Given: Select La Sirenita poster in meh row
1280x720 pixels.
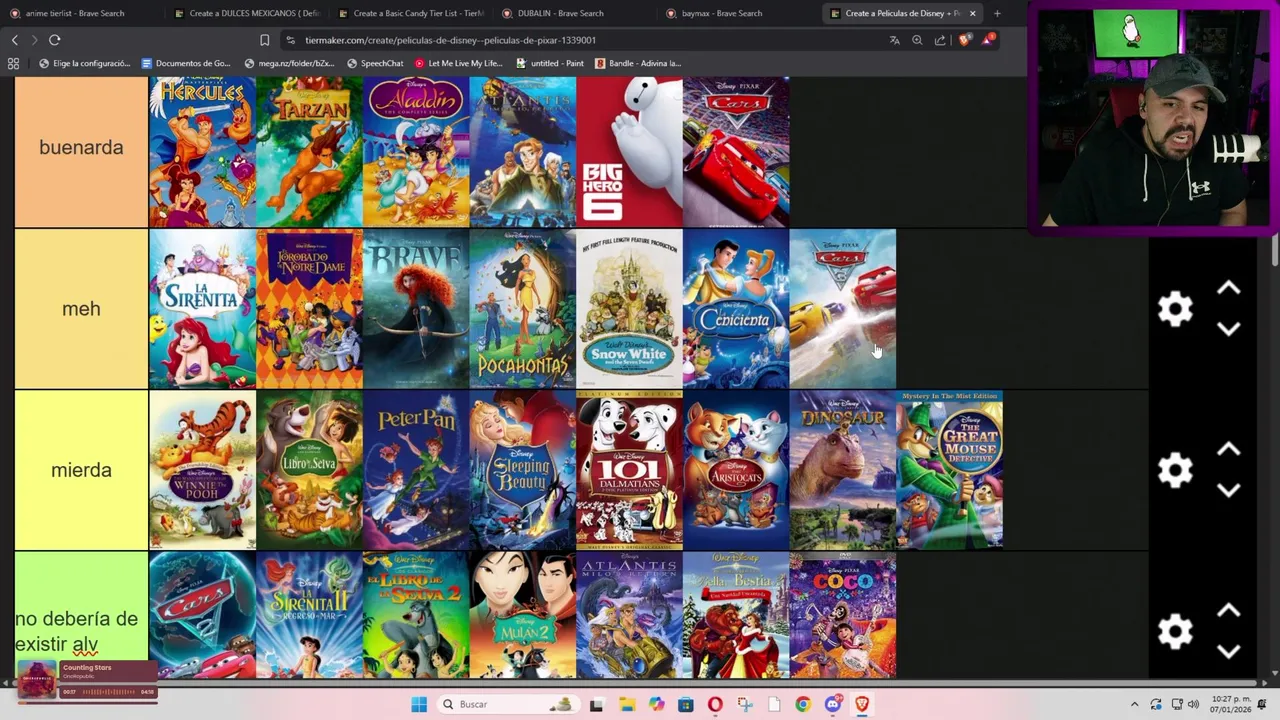Looking at the screenshot, I should (202, 309).
